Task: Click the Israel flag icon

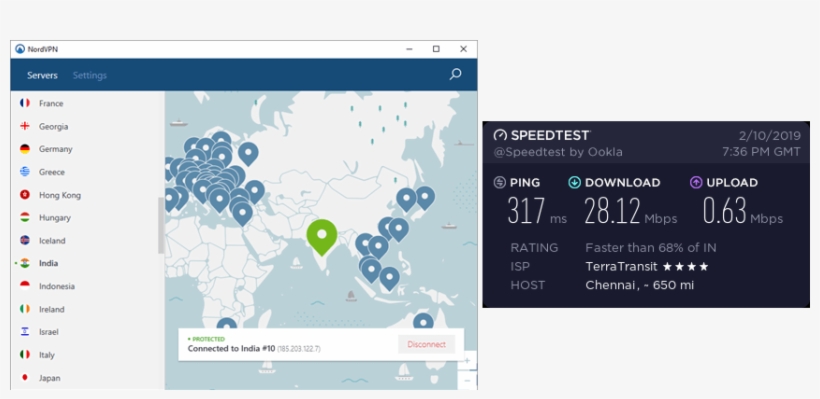Action: coord(25,332)
